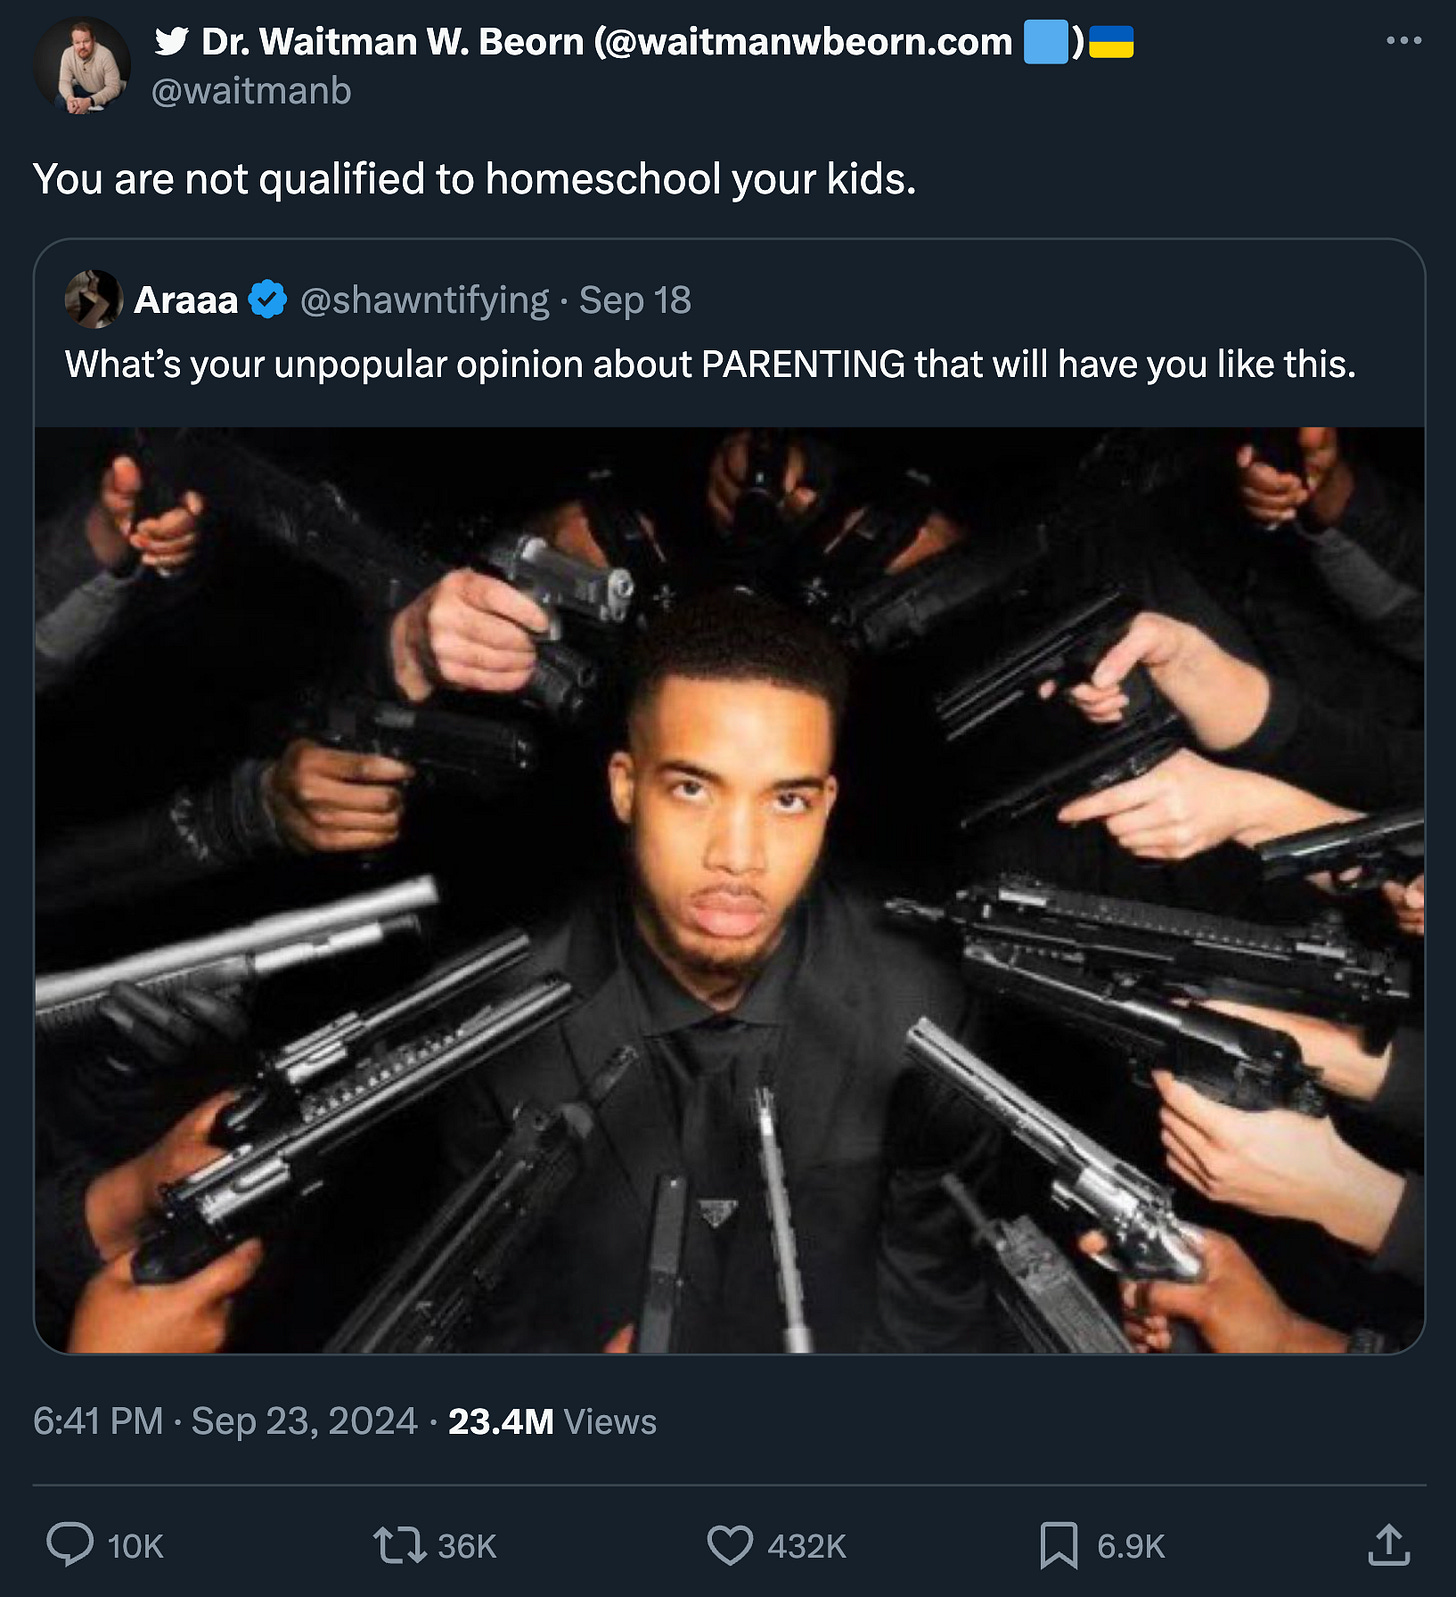The height and width of the screenshot is (1597, 1456).
Task: Click the 23.4M Views count
Action: pyautogui.click(x=552, y=1421)
